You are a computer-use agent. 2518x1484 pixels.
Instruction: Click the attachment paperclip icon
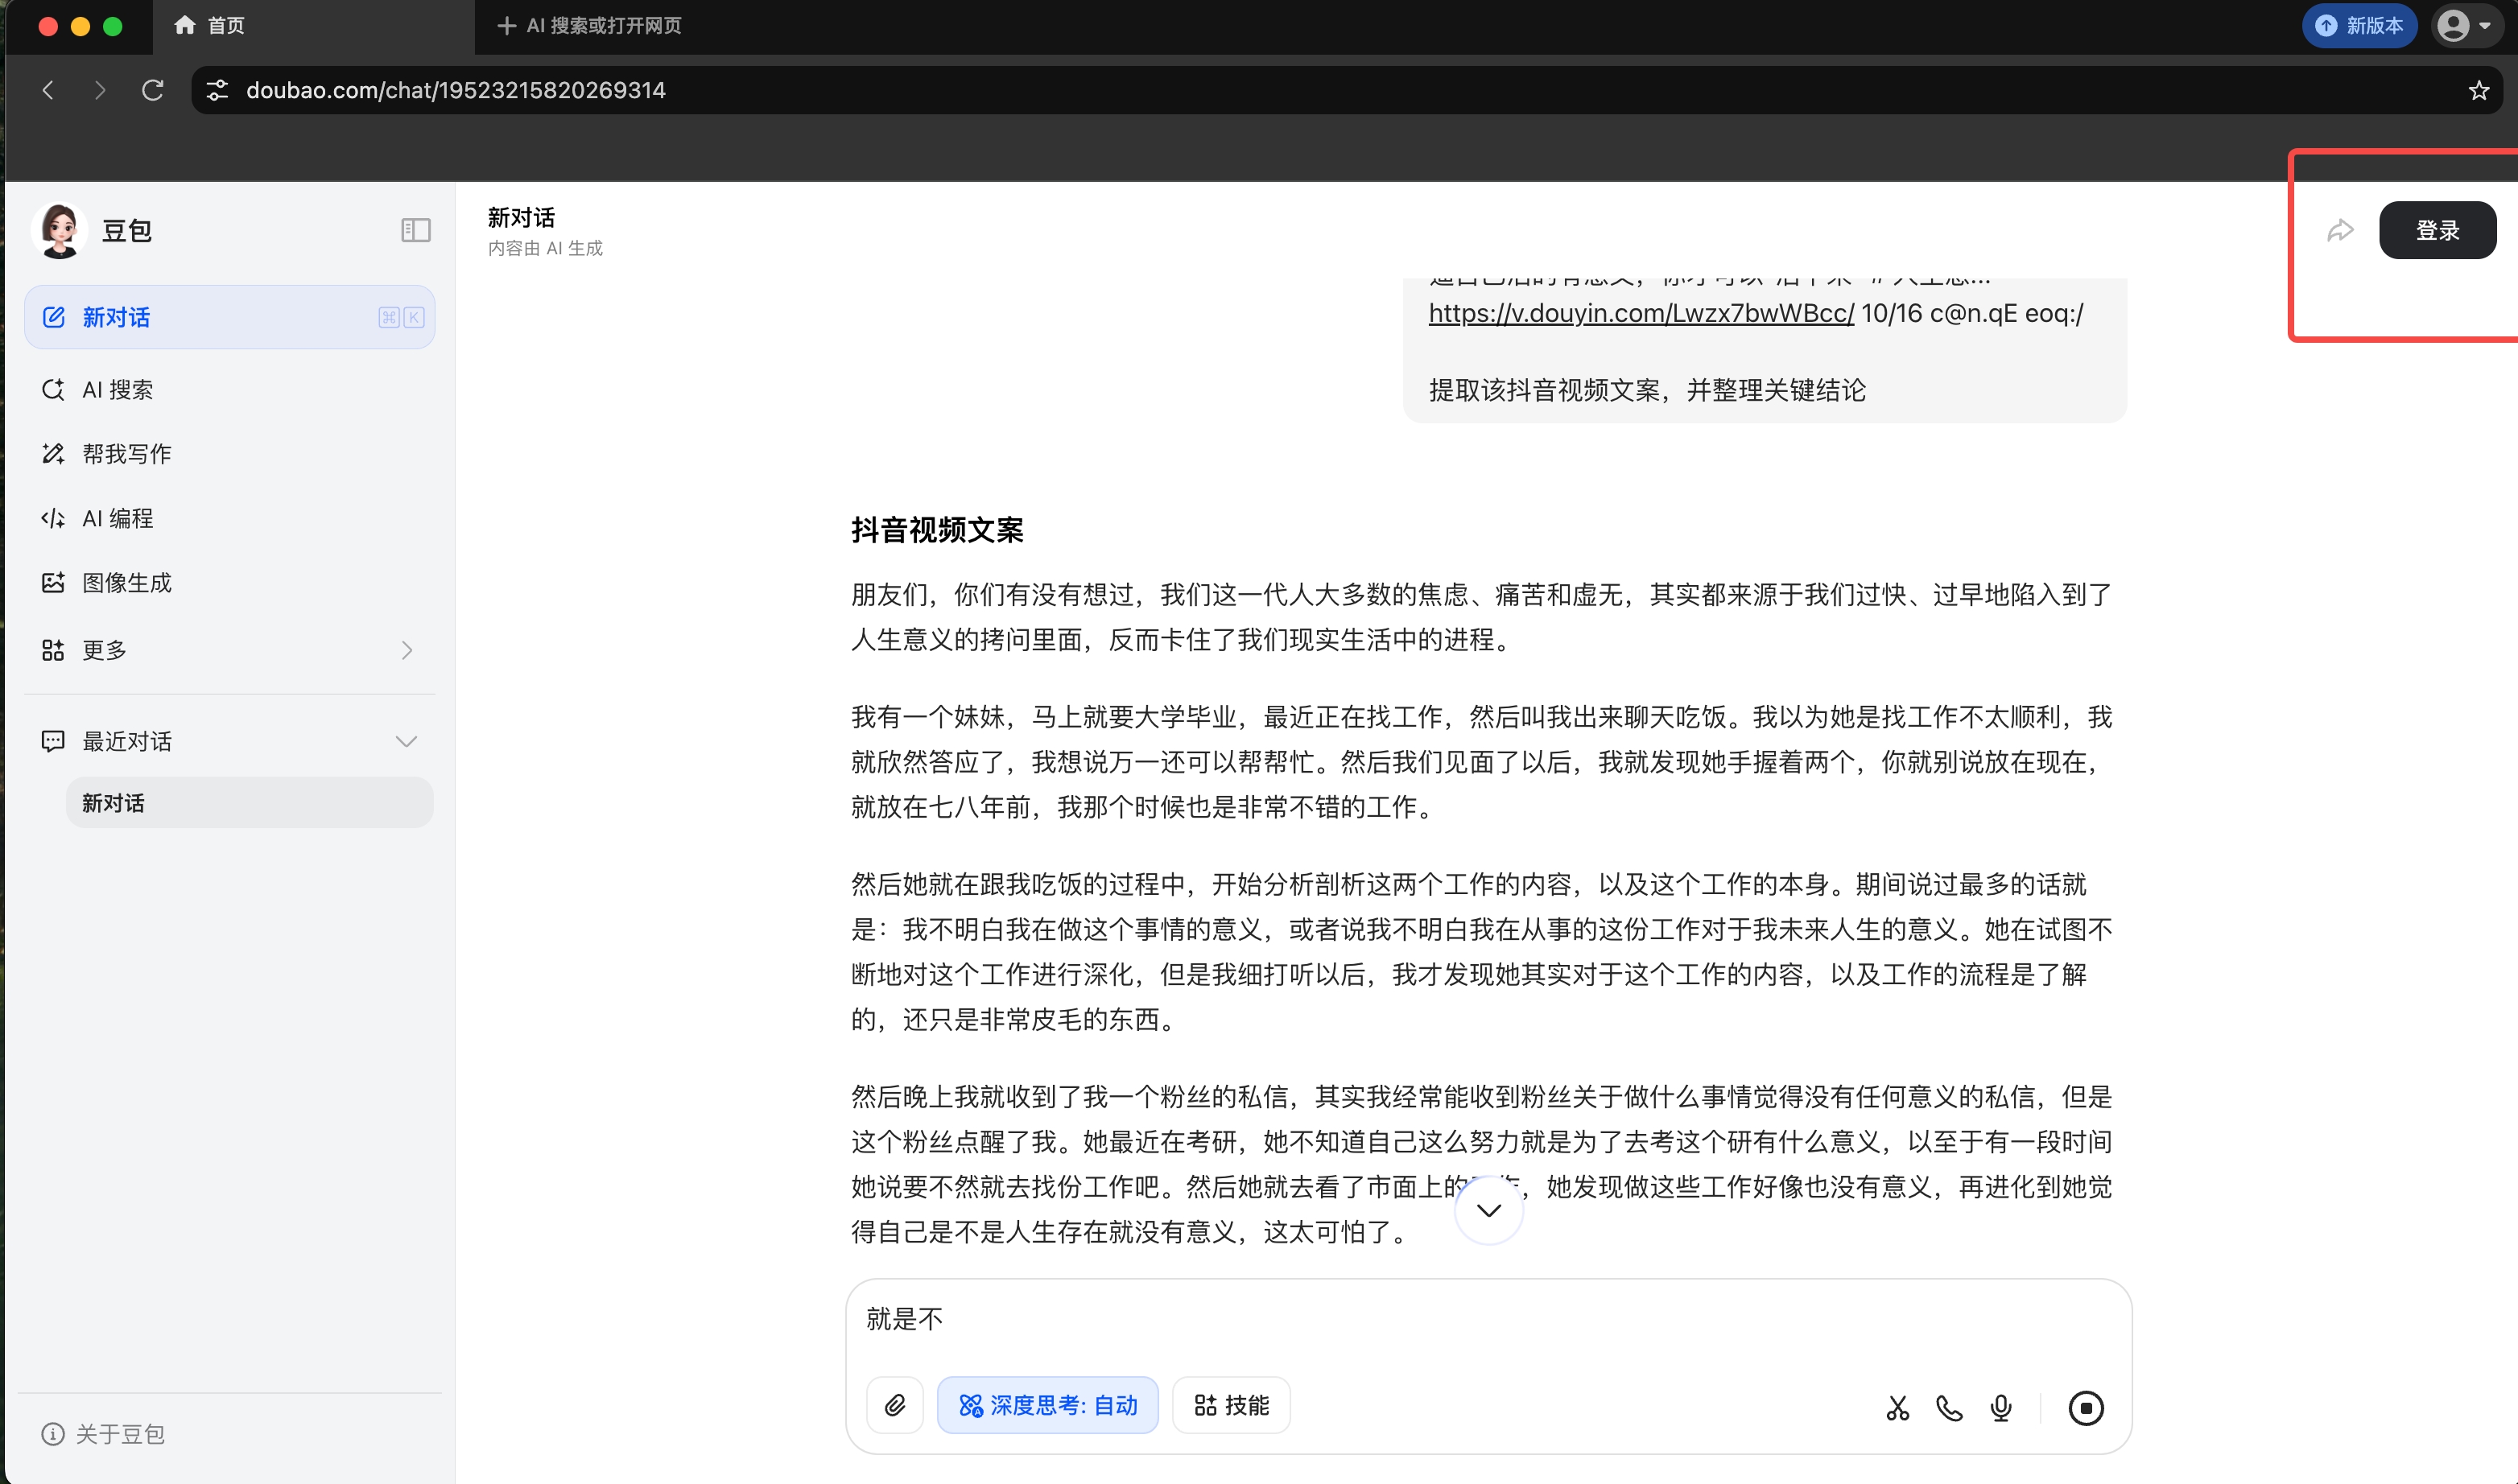coord(894,1405)
